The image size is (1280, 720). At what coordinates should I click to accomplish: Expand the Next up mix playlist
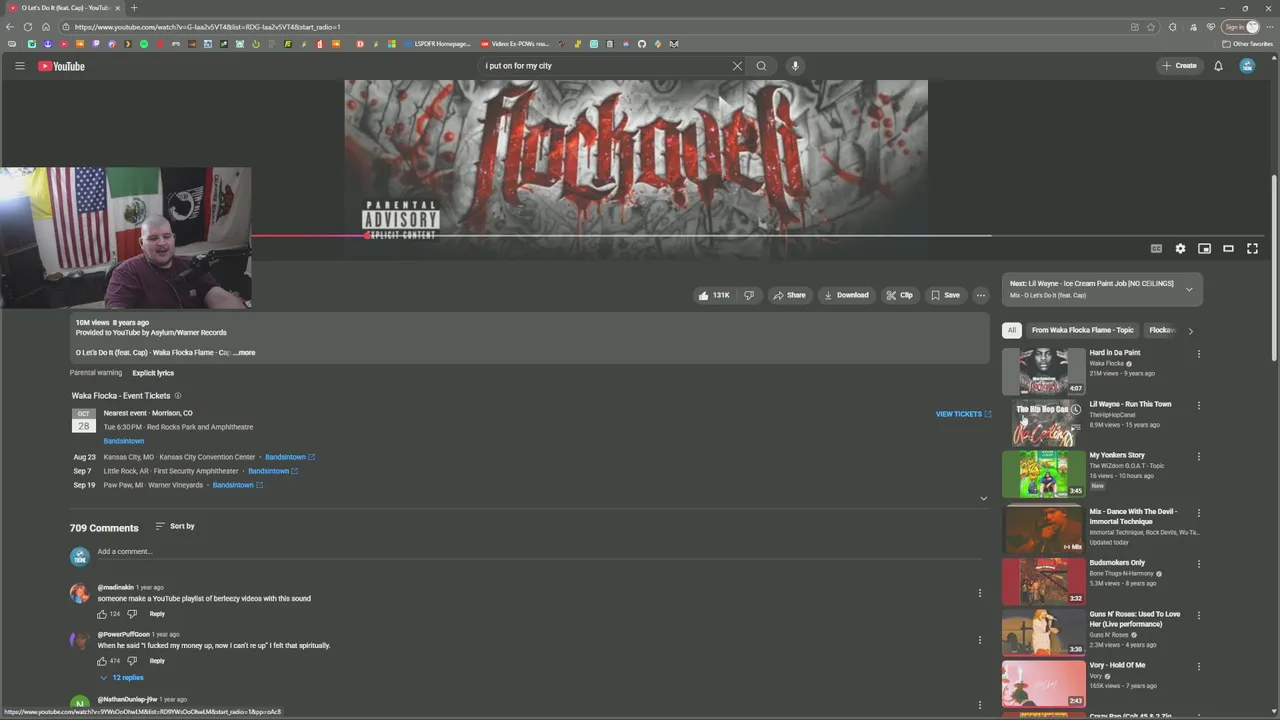pos(1189,290)
